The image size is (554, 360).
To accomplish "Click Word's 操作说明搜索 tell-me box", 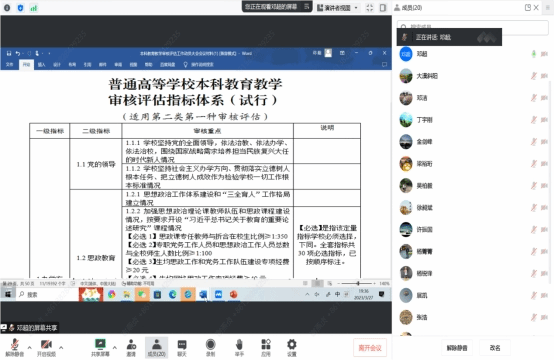I will click(199, 65).
